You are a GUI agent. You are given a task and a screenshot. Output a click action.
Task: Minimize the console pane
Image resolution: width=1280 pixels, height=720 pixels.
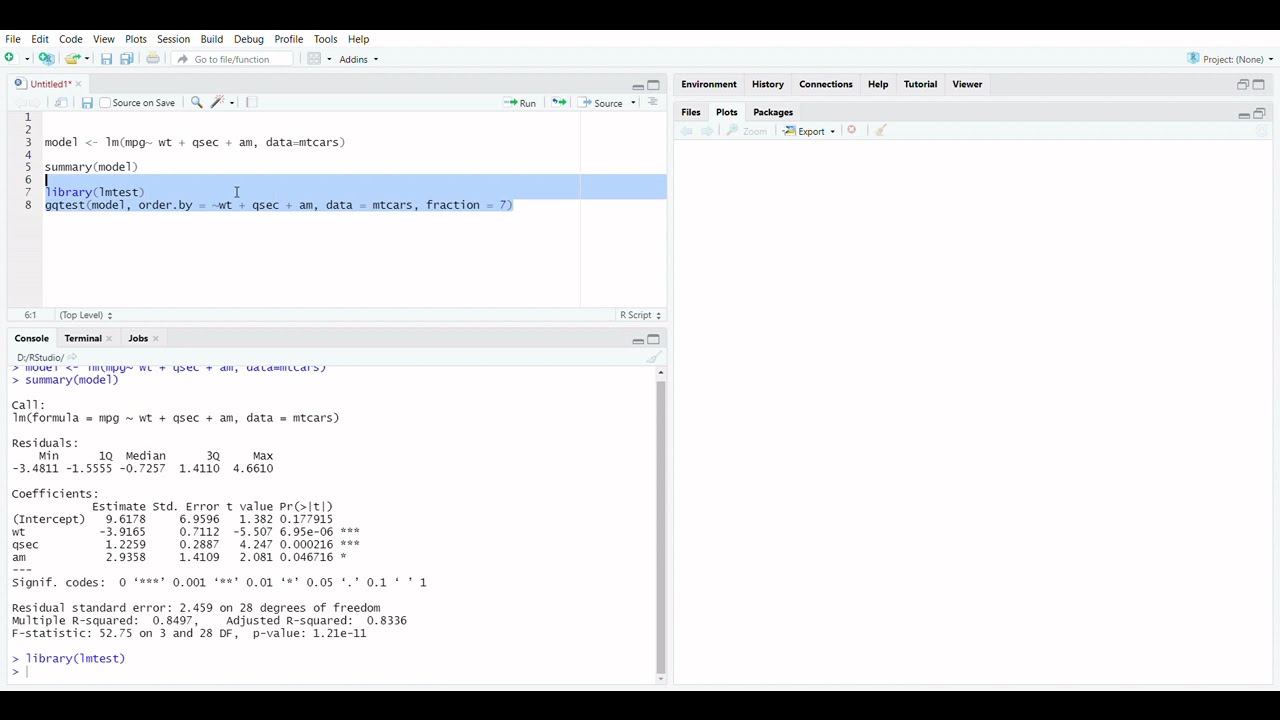coord(637,340)
